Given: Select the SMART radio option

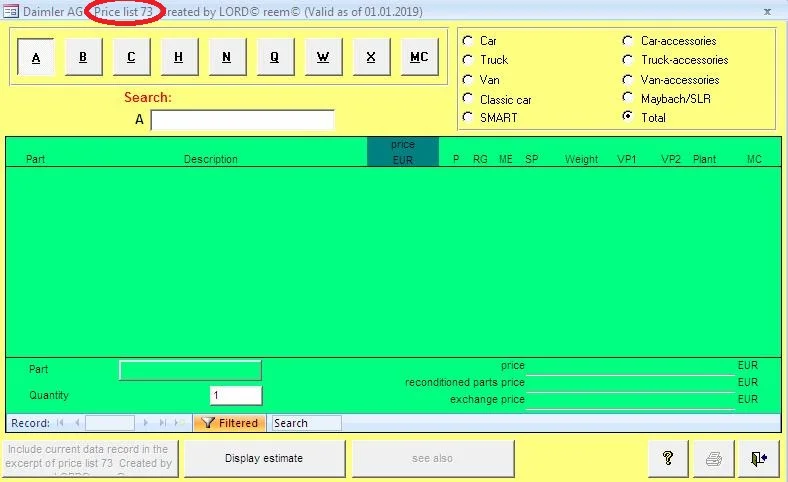Looking at the screenshot, I should pyautogui.click(x=468, y=117).
